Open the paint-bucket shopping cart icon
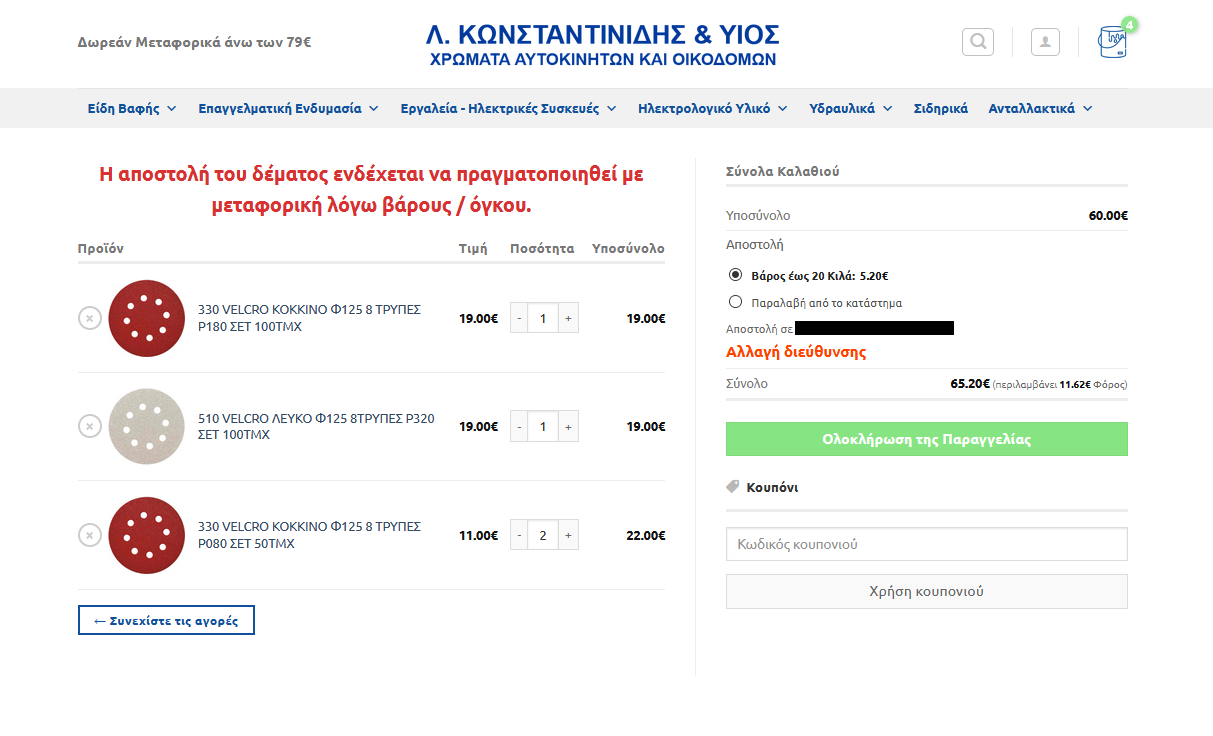 [x=1113, y=44]
